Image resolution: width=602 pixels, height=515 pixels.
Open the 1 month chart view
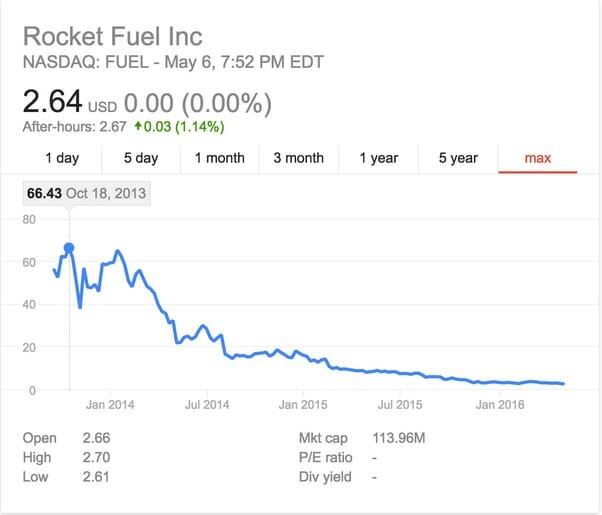click(220, 158)
